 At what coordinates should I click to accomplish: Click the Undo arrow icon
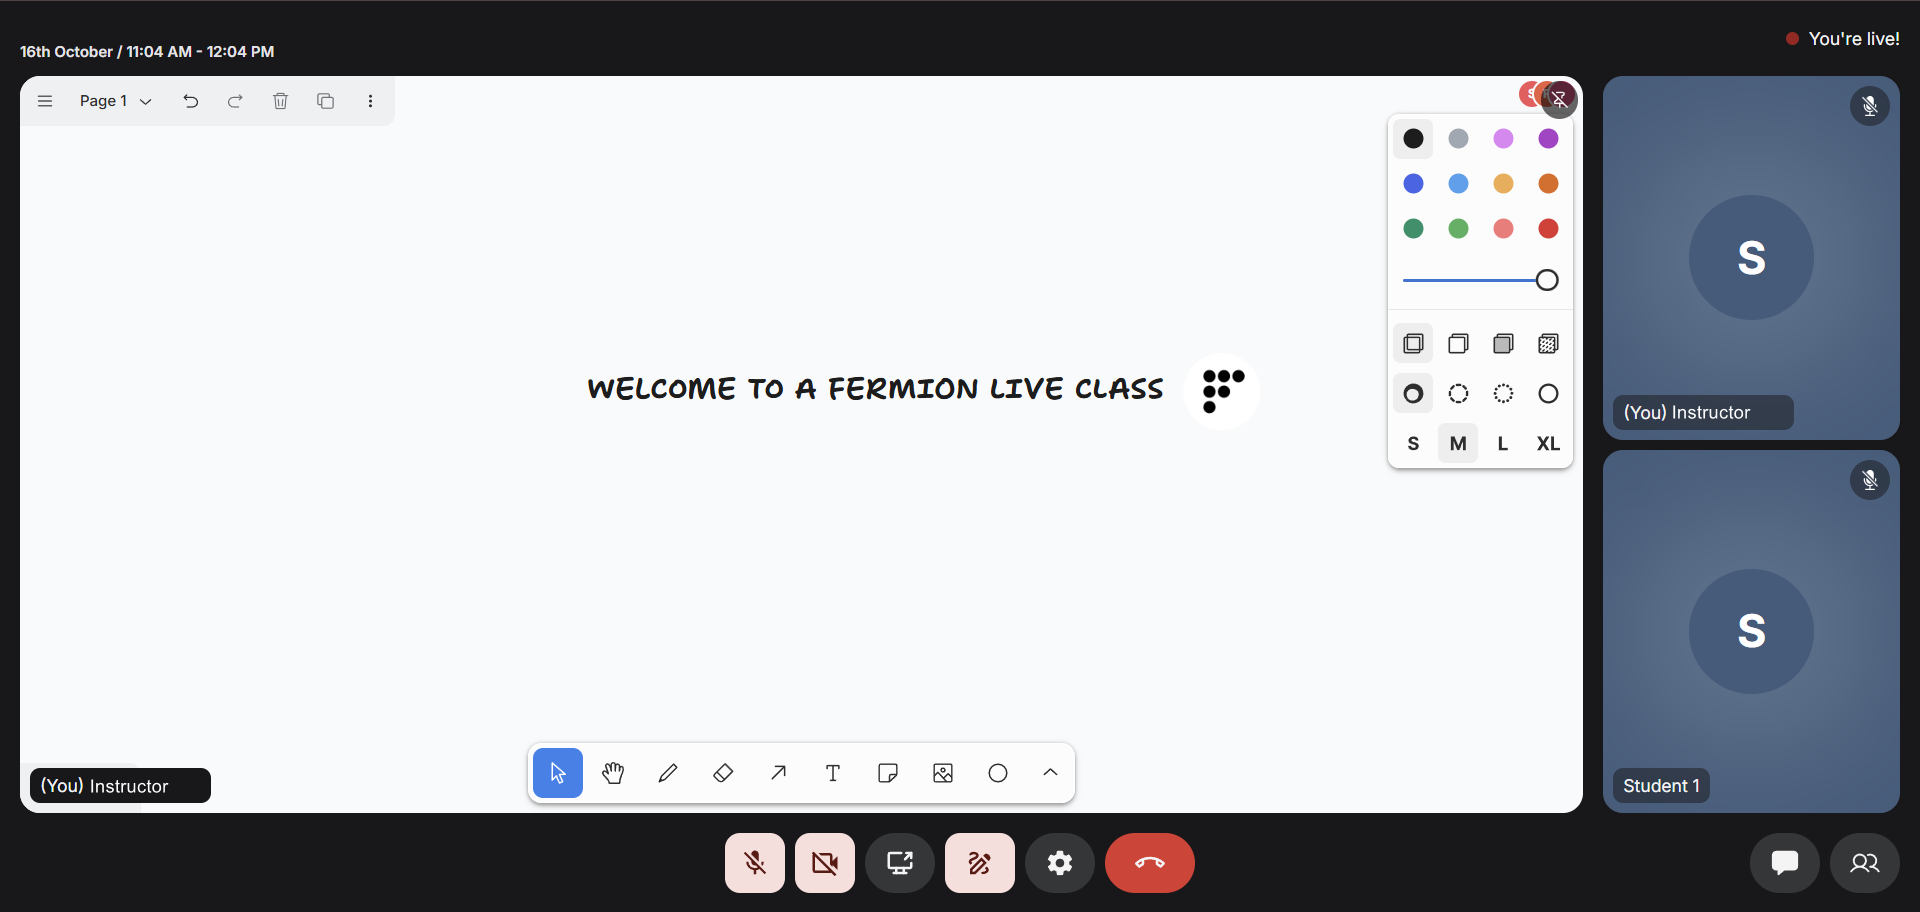[x=191, y=101]
